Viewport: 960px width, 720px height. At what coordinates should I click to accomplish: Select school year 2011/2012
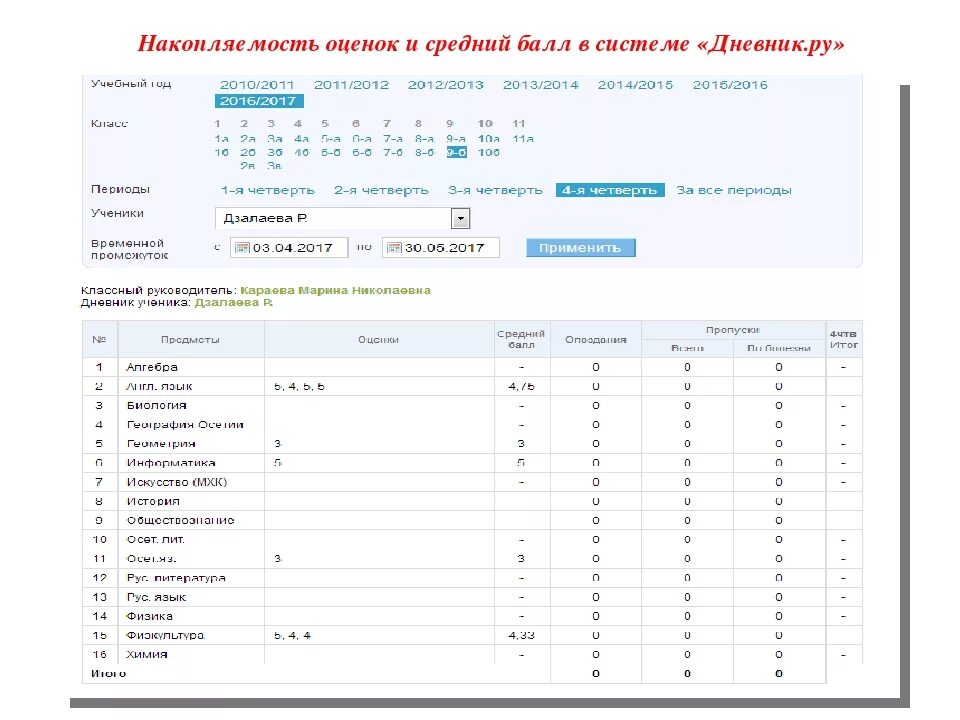coord(351,85)
